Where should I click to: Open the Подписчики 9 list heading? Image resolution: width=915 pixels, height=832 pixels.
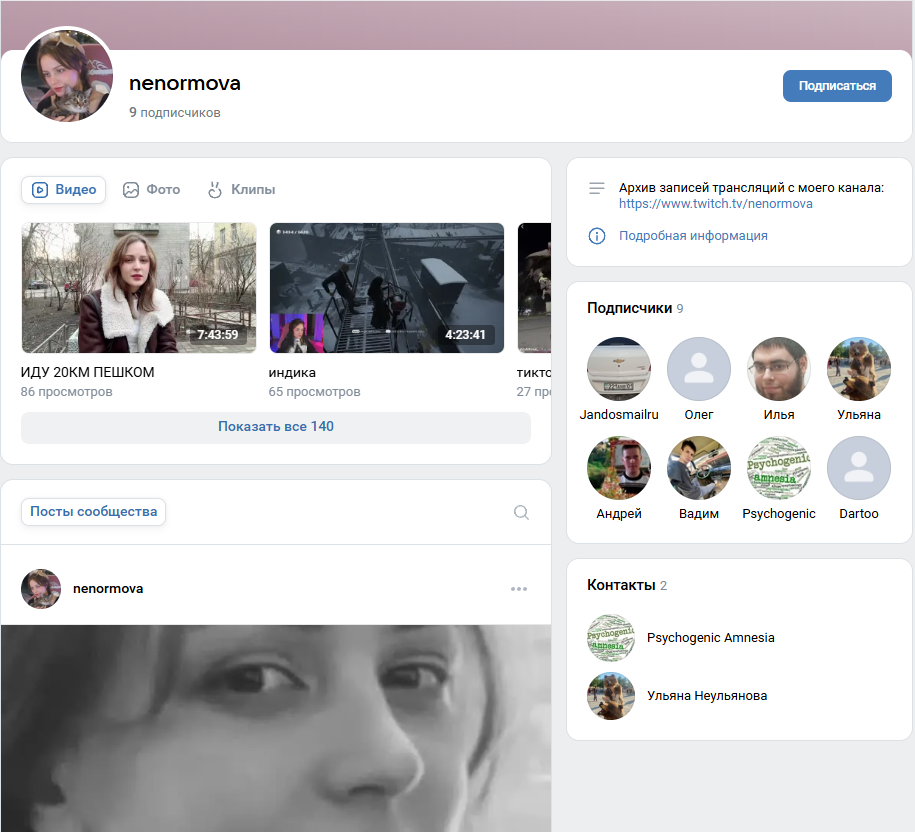click(x=635, y=308)
